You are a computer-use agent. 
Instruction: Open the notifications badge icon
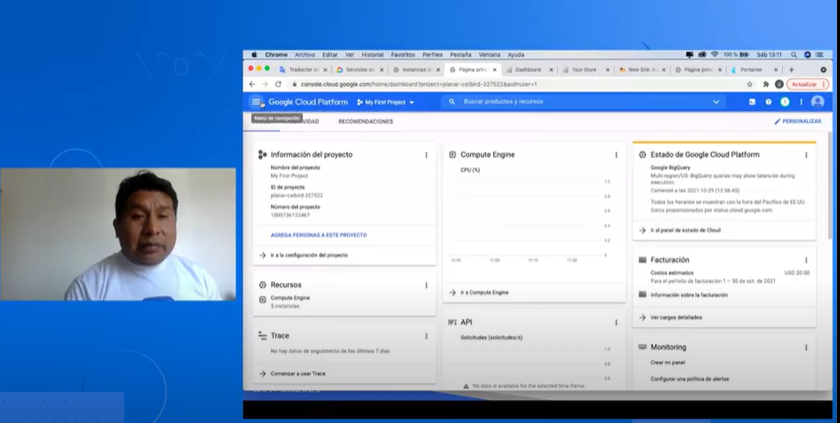[785, 102]
